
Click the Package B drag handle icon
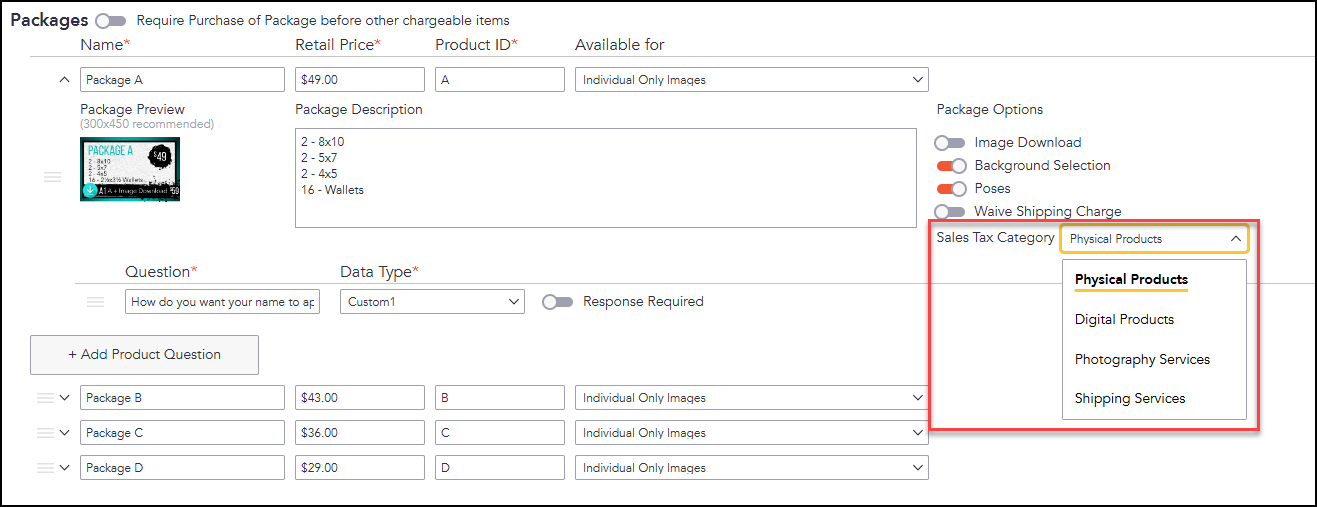(x=45, y=398)
